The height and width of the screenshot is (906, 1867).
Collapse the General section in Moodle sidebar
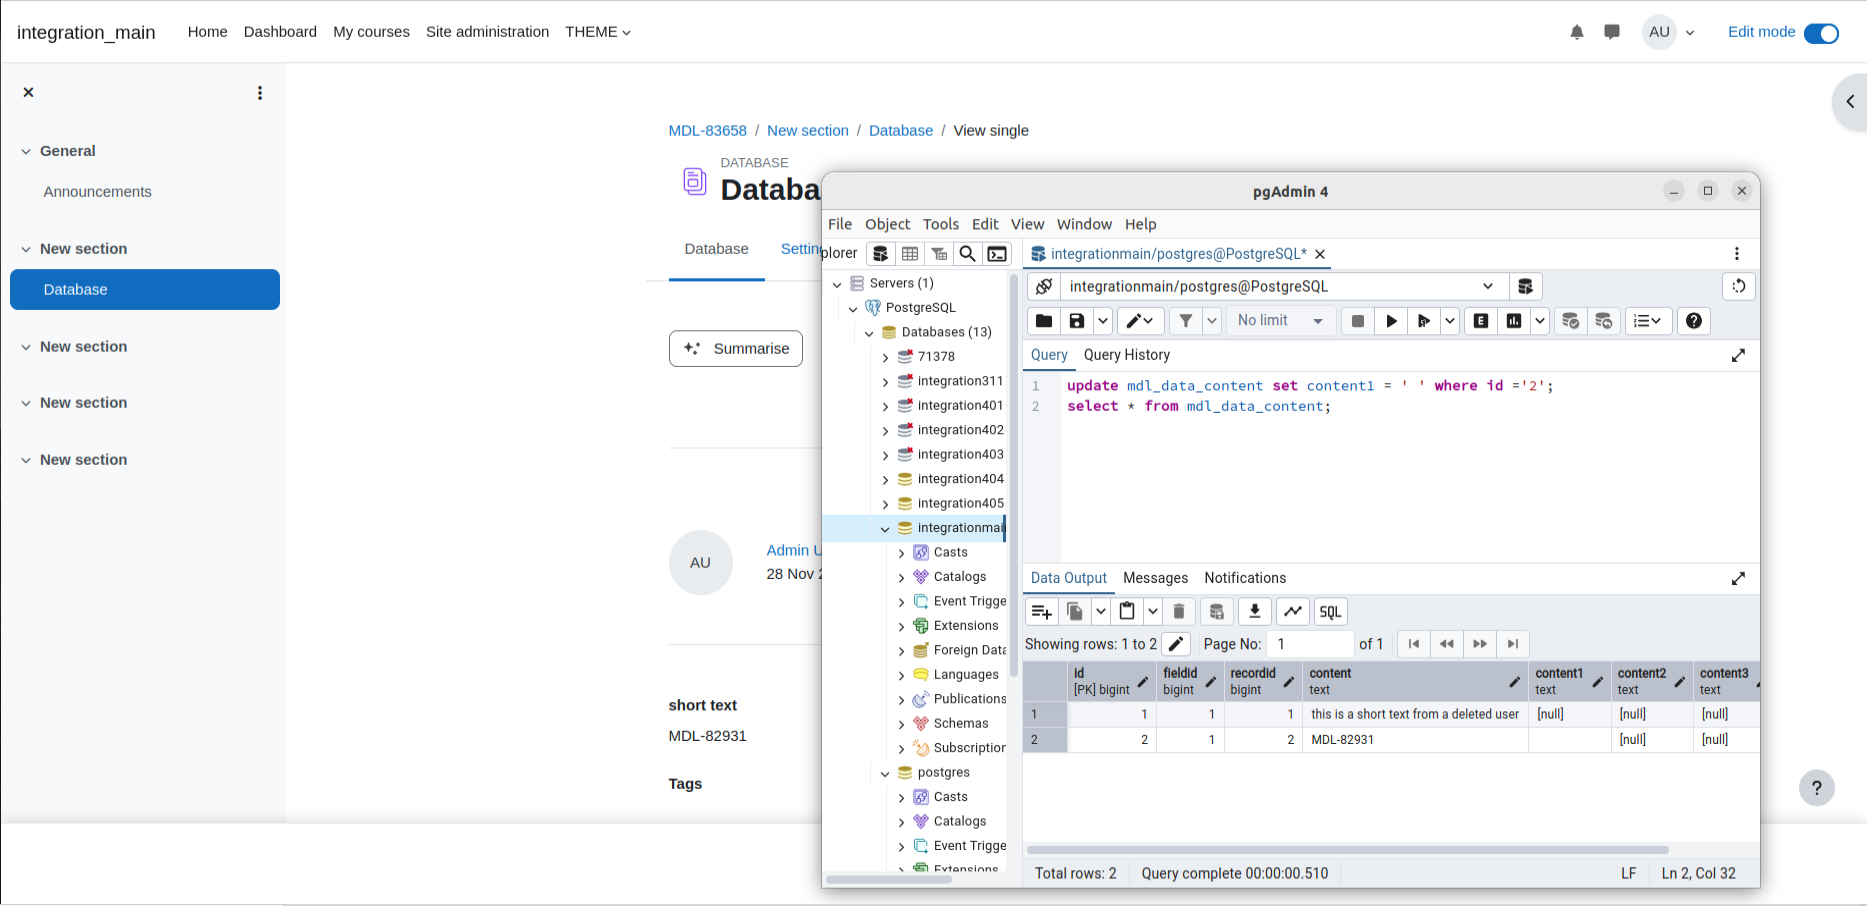pyautogui.click(x=26, y=151)
